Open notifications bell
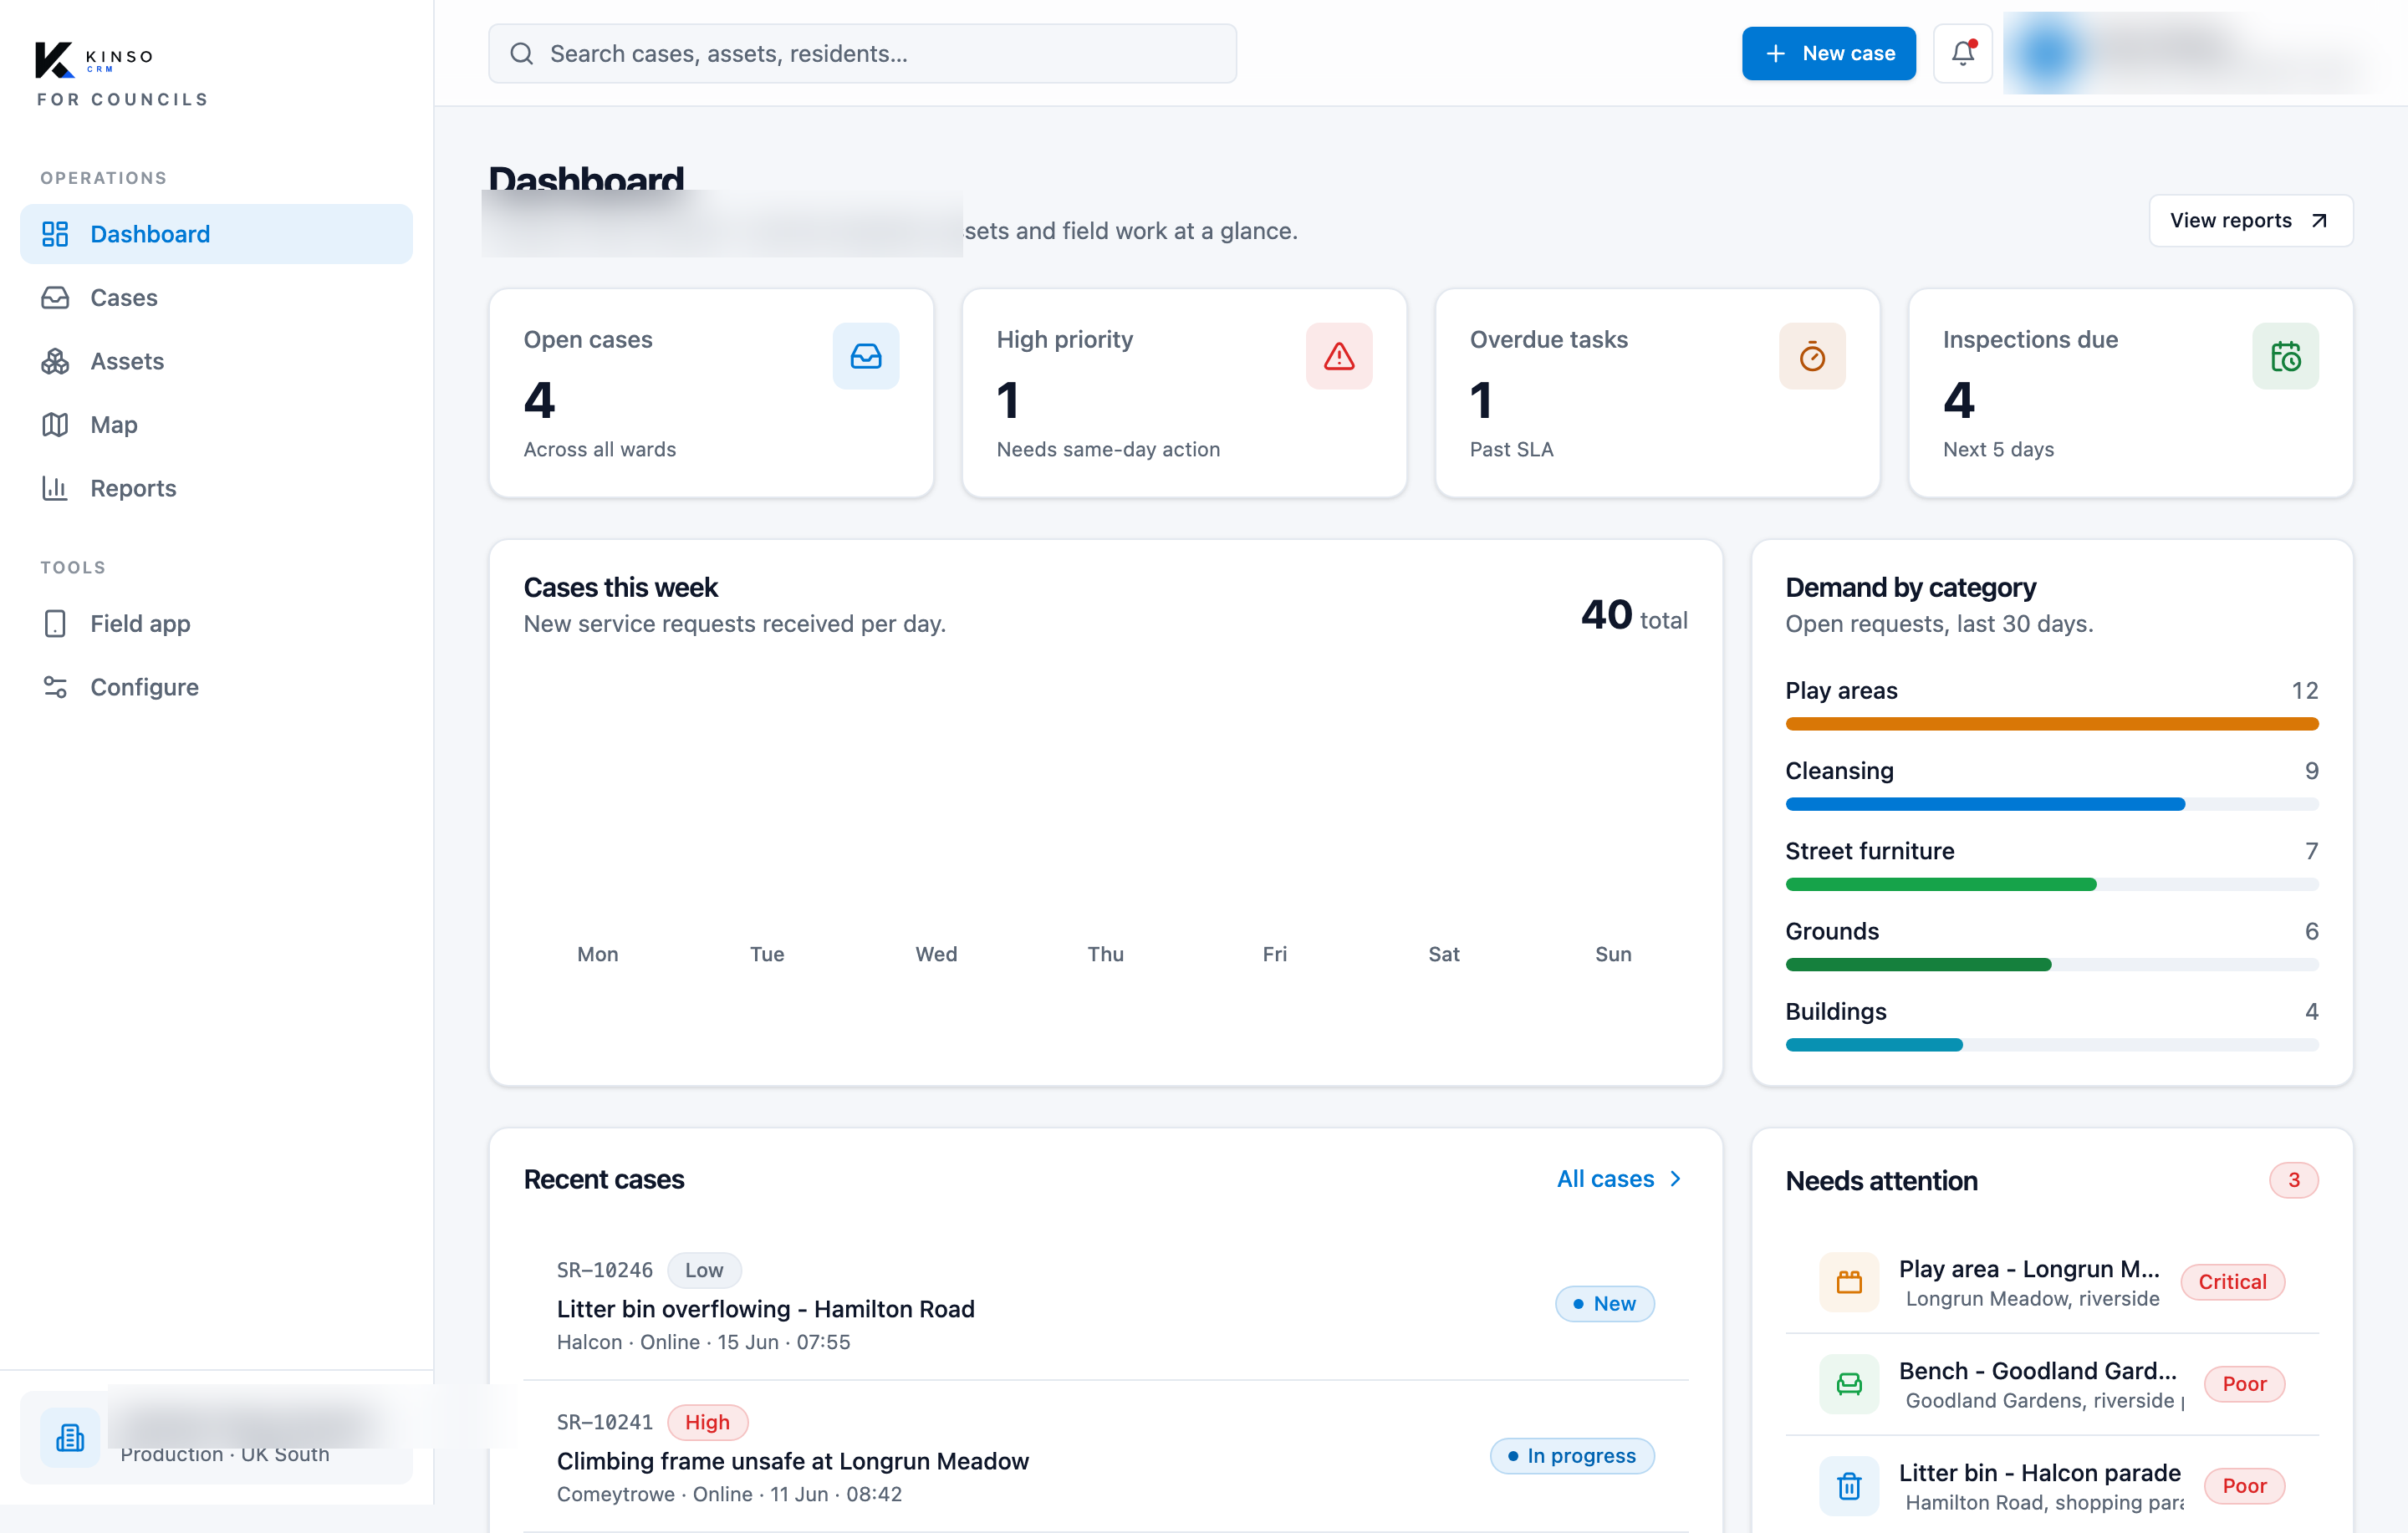The height and width of the screenshot is (1533, 2408). tap(1962, 53)
